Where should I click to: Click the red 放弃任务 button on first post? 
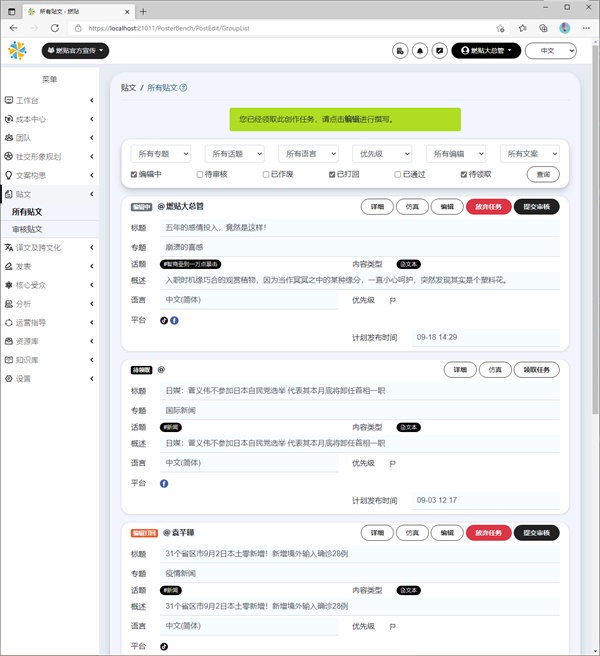click(487, 207)
